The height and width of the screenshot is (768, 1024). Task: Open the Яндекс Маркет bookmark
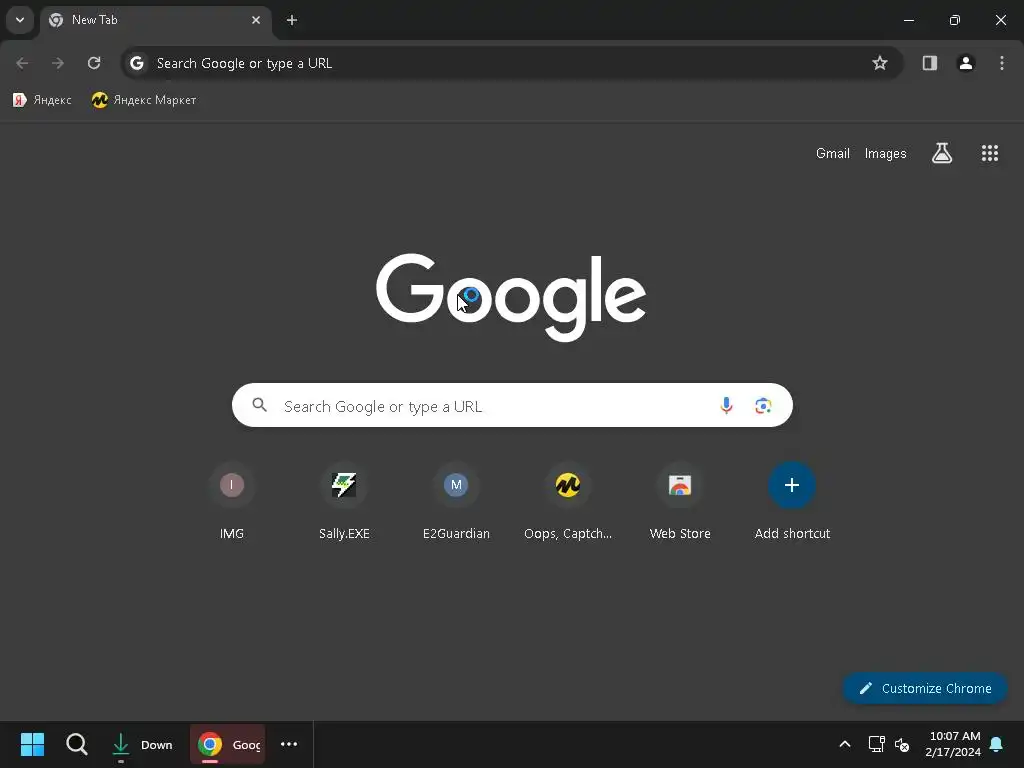point(144,100)
